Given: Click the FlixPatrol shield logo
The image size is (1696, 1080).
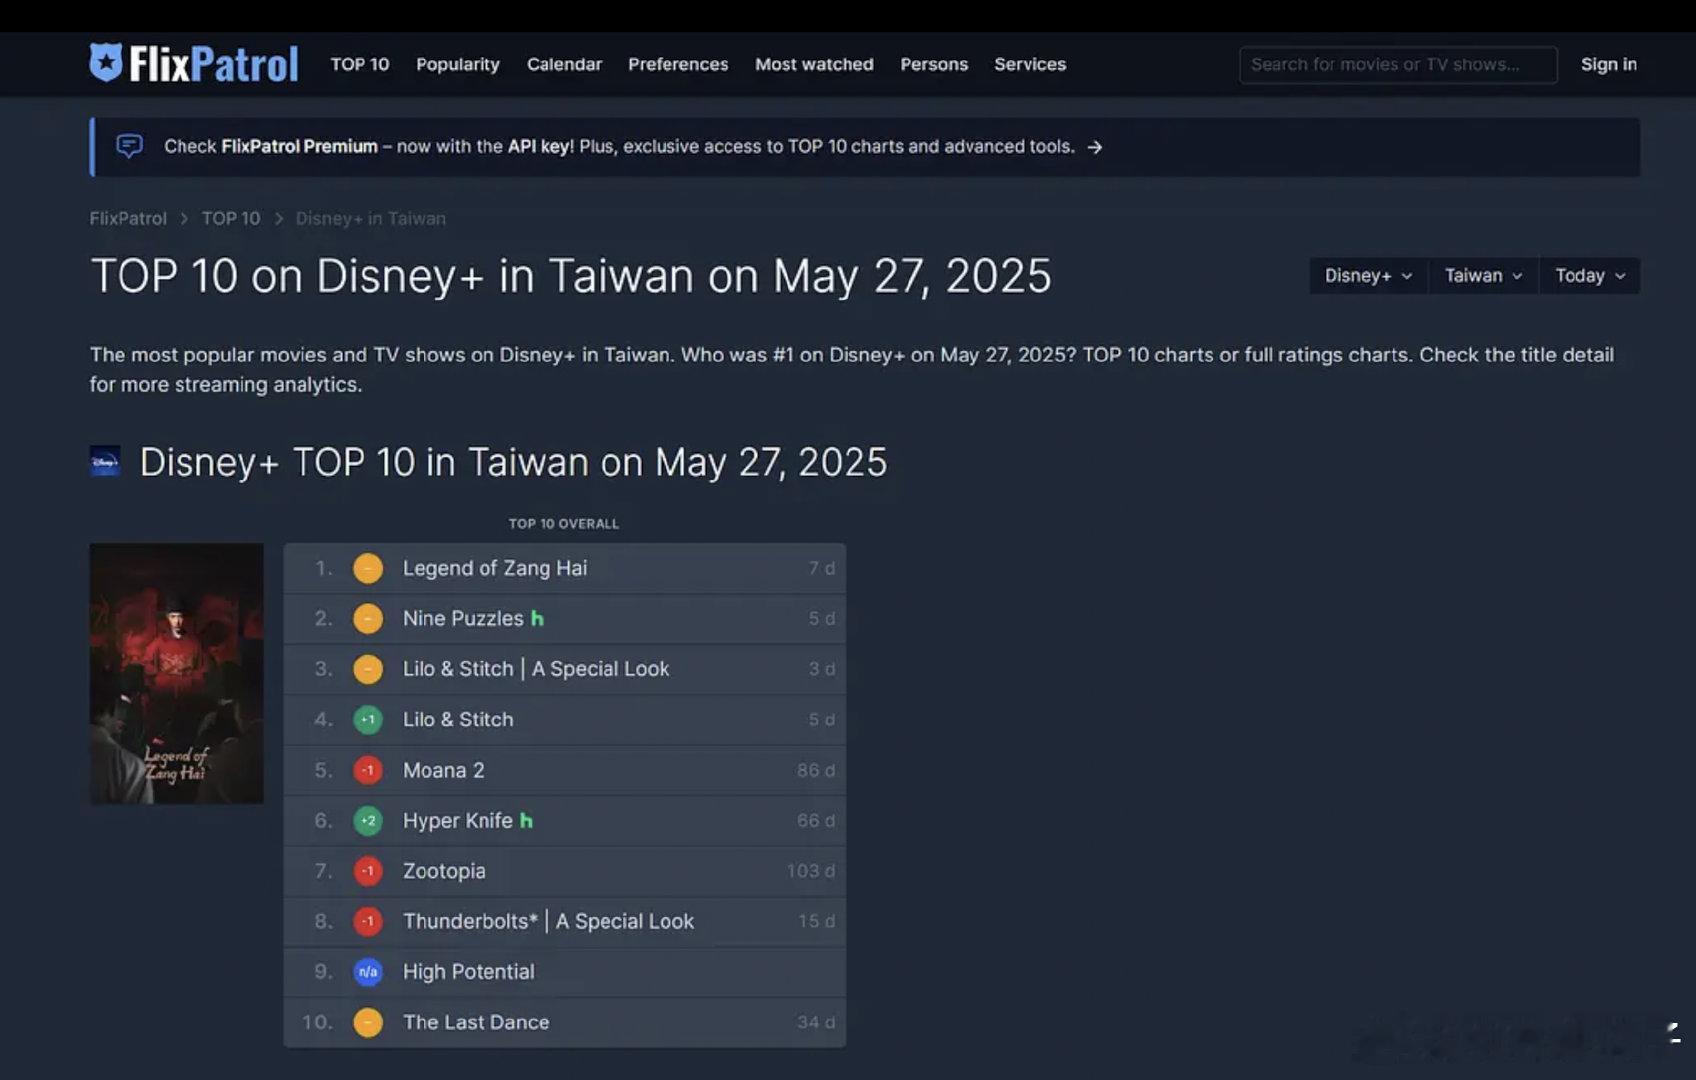Looking at the screenshot, I should point(106,62).
